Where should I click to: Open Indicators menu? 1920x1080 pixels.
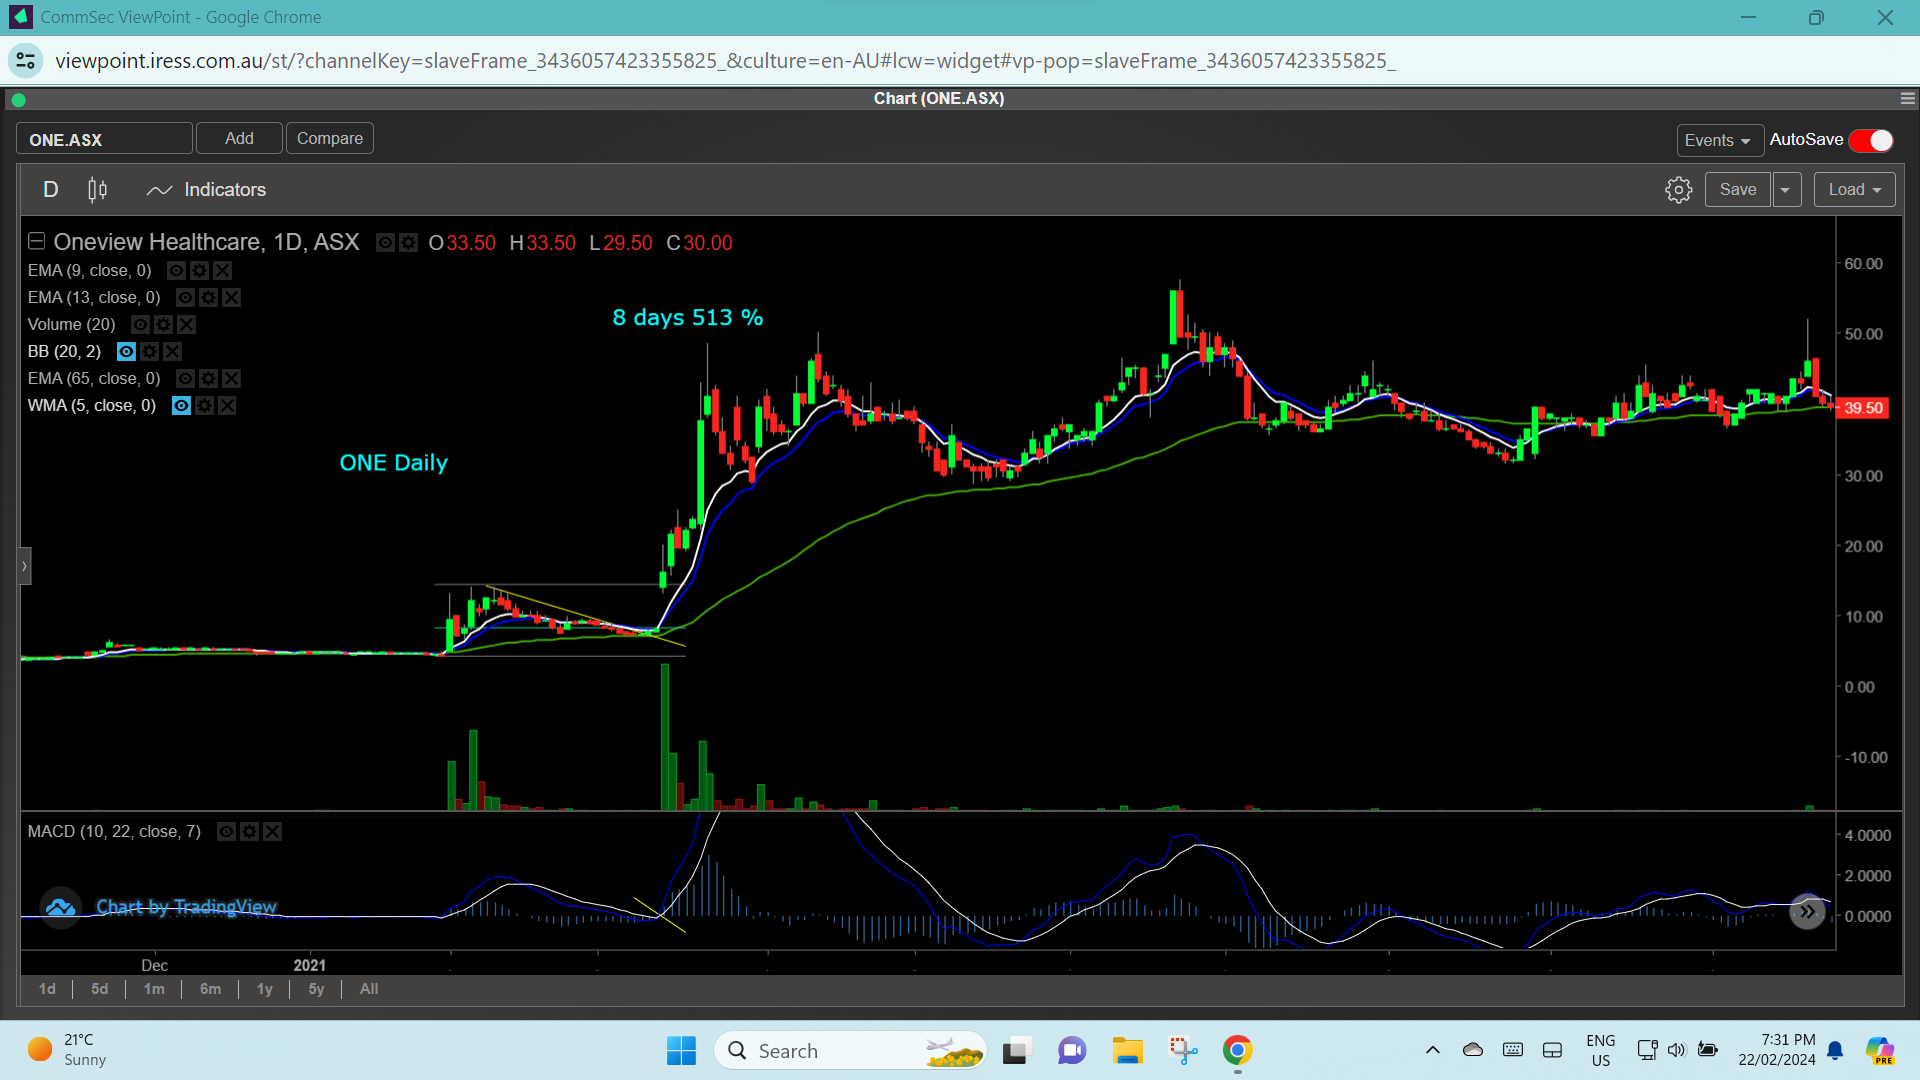click(206, 190)
